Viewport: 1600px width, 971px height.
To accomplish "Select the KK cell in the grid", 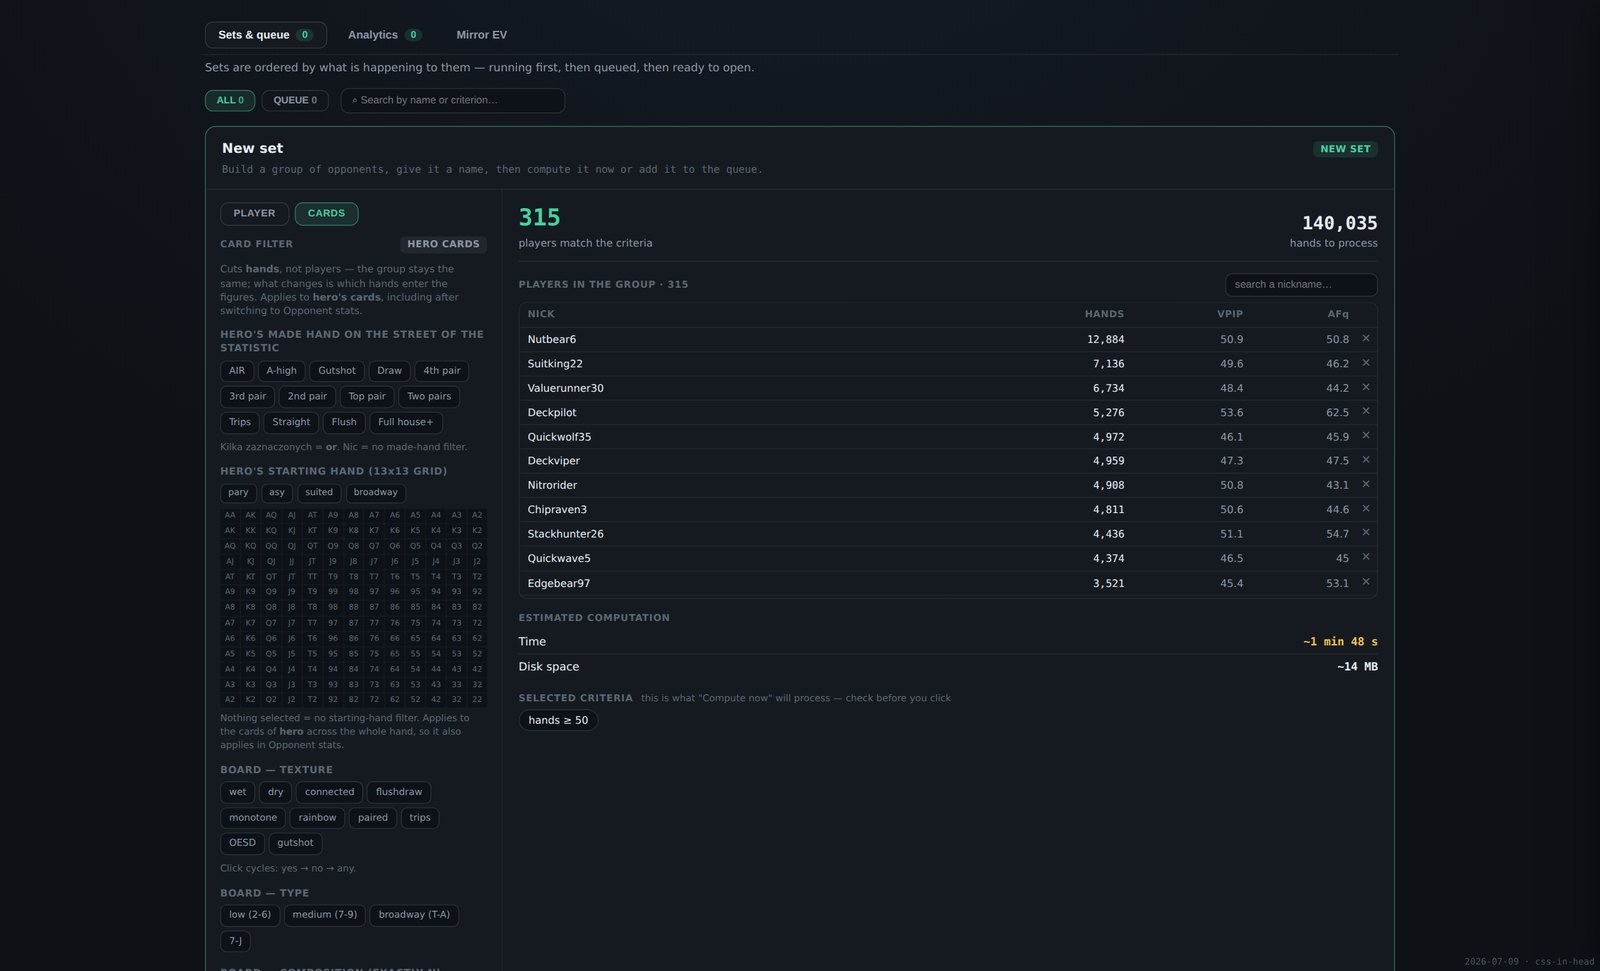I will pyautogui.click(x=251, y=531).
